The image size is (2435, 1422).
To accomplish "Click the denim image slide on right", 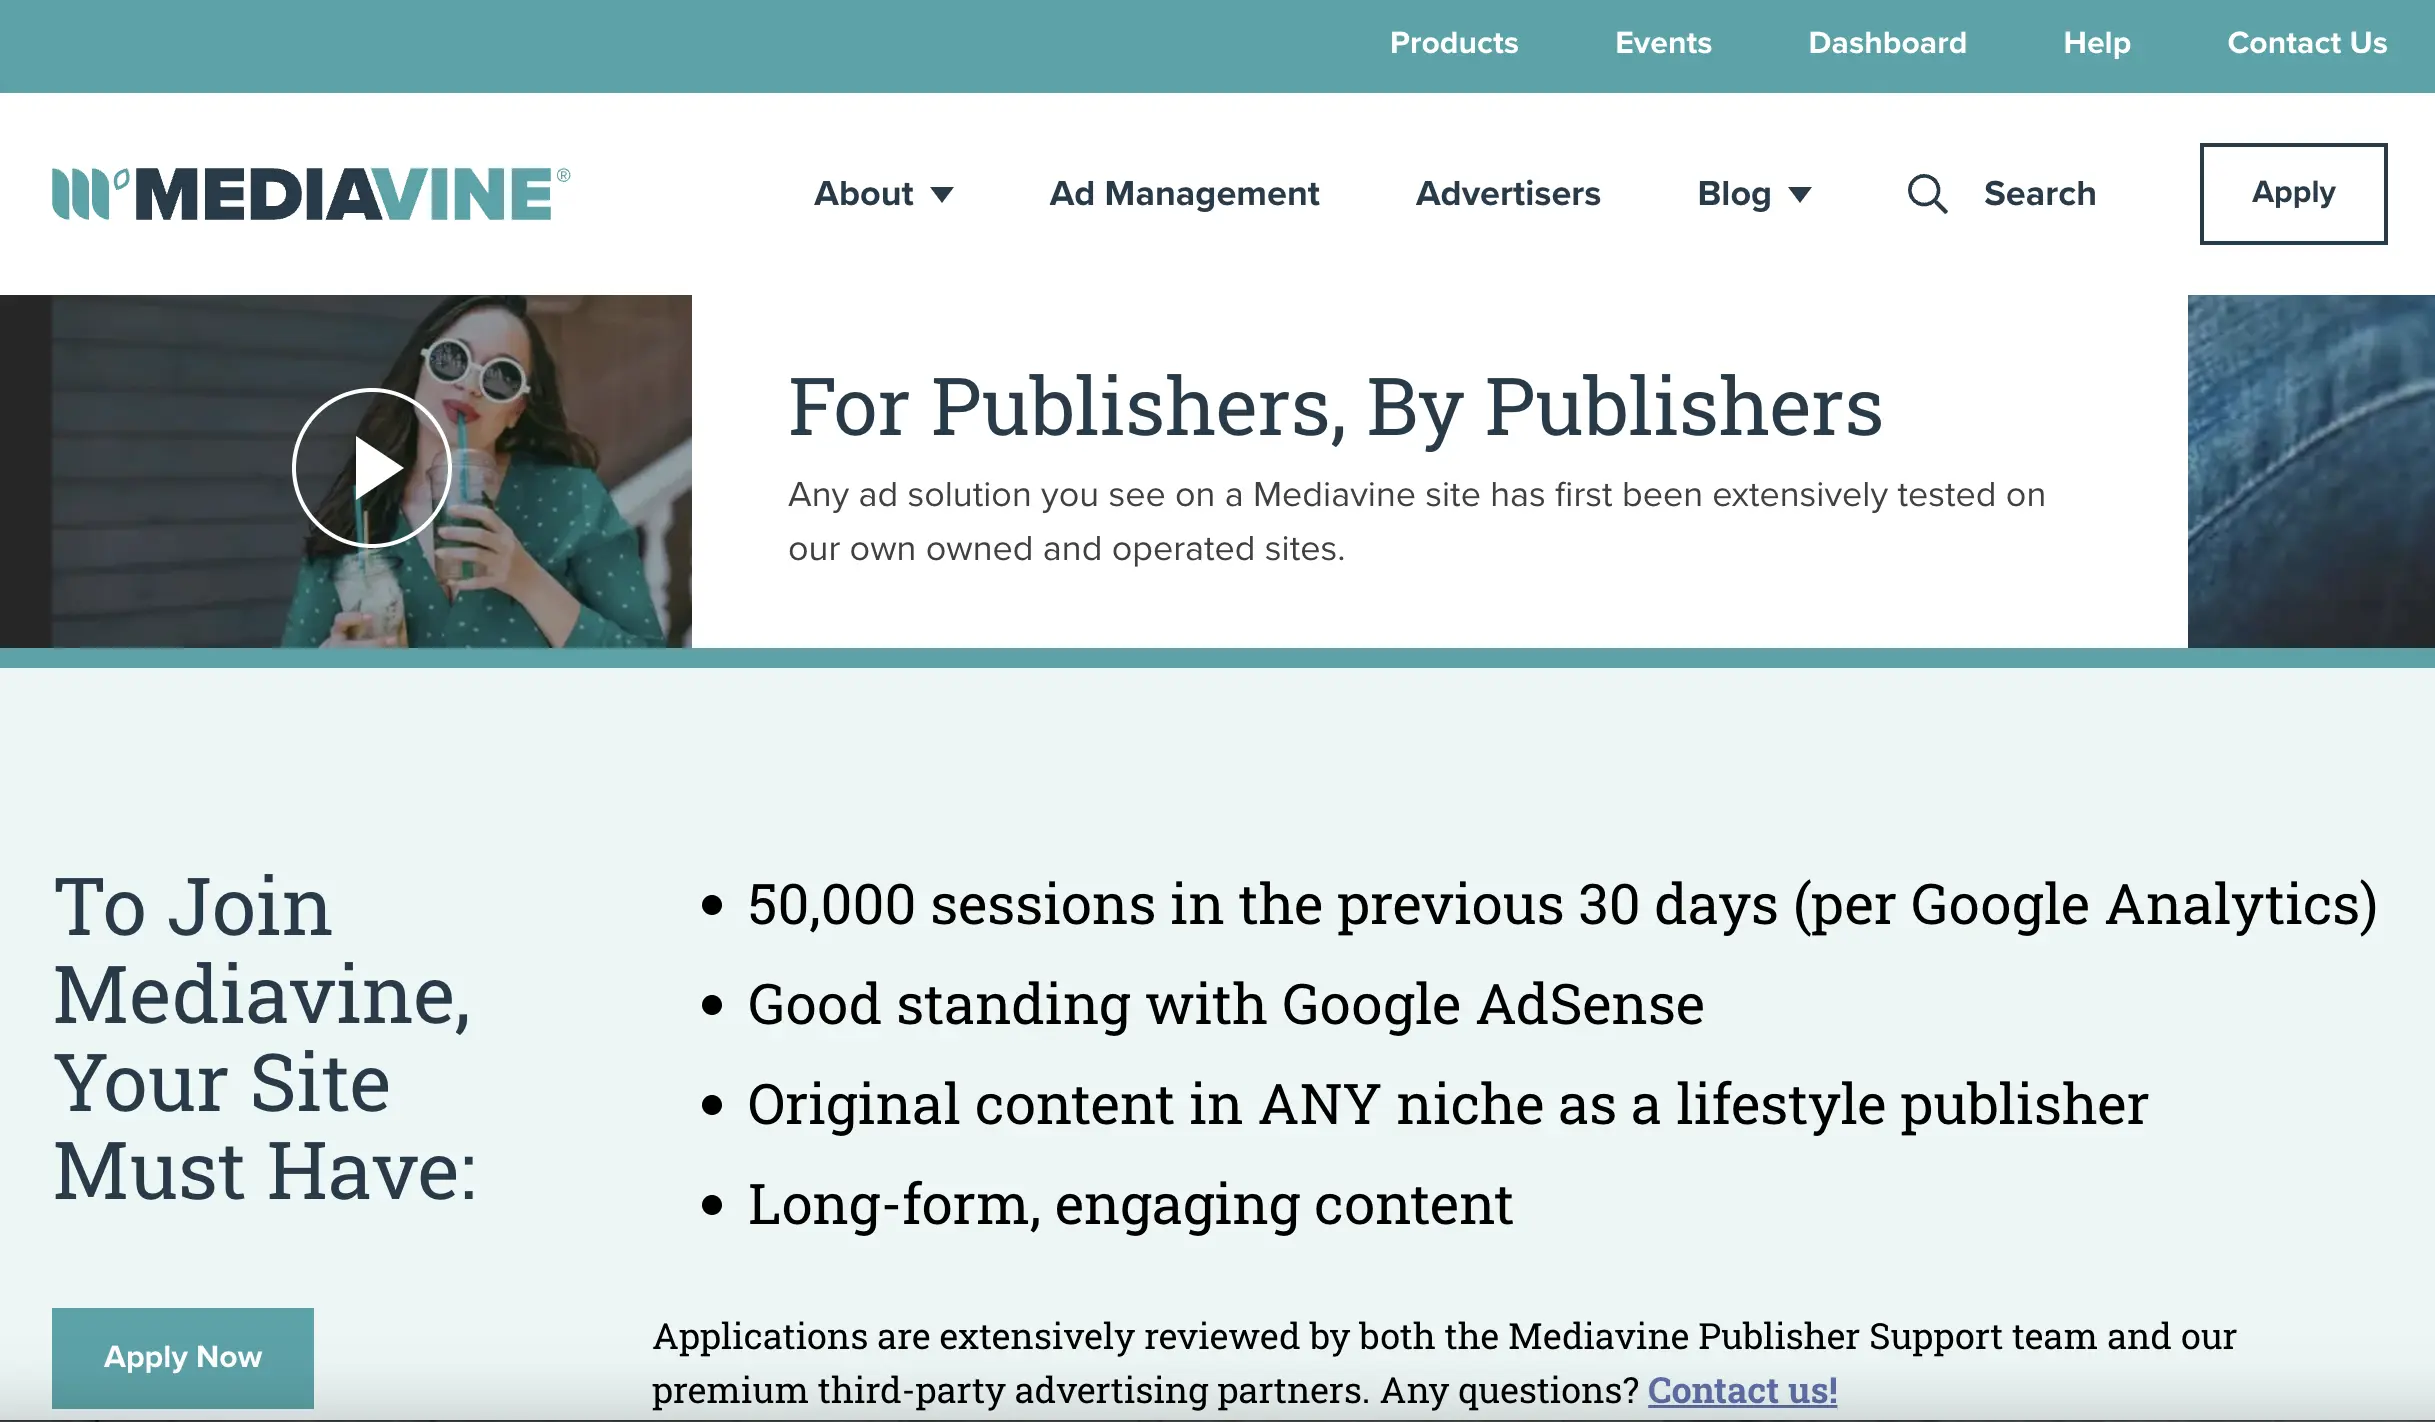I will point(2310,470).
